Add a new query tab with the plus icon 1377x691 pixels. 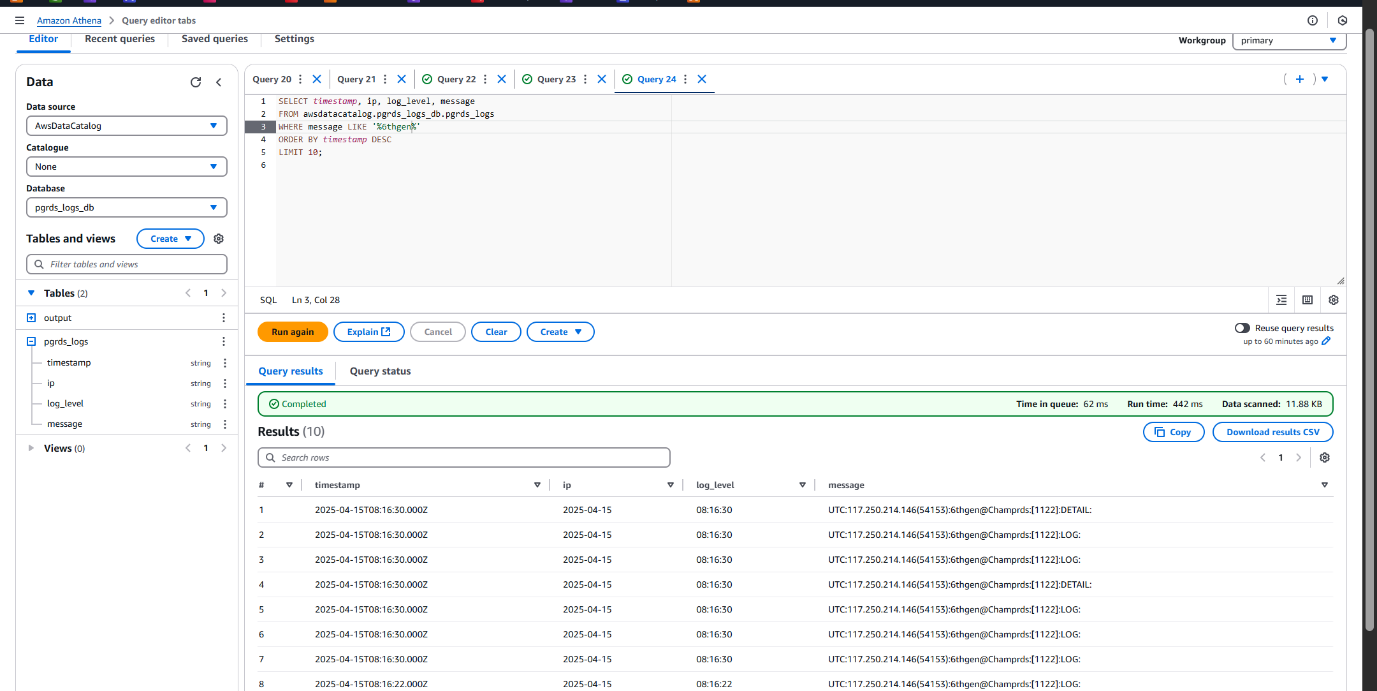pyautogui.click(x=1300, y=79)
